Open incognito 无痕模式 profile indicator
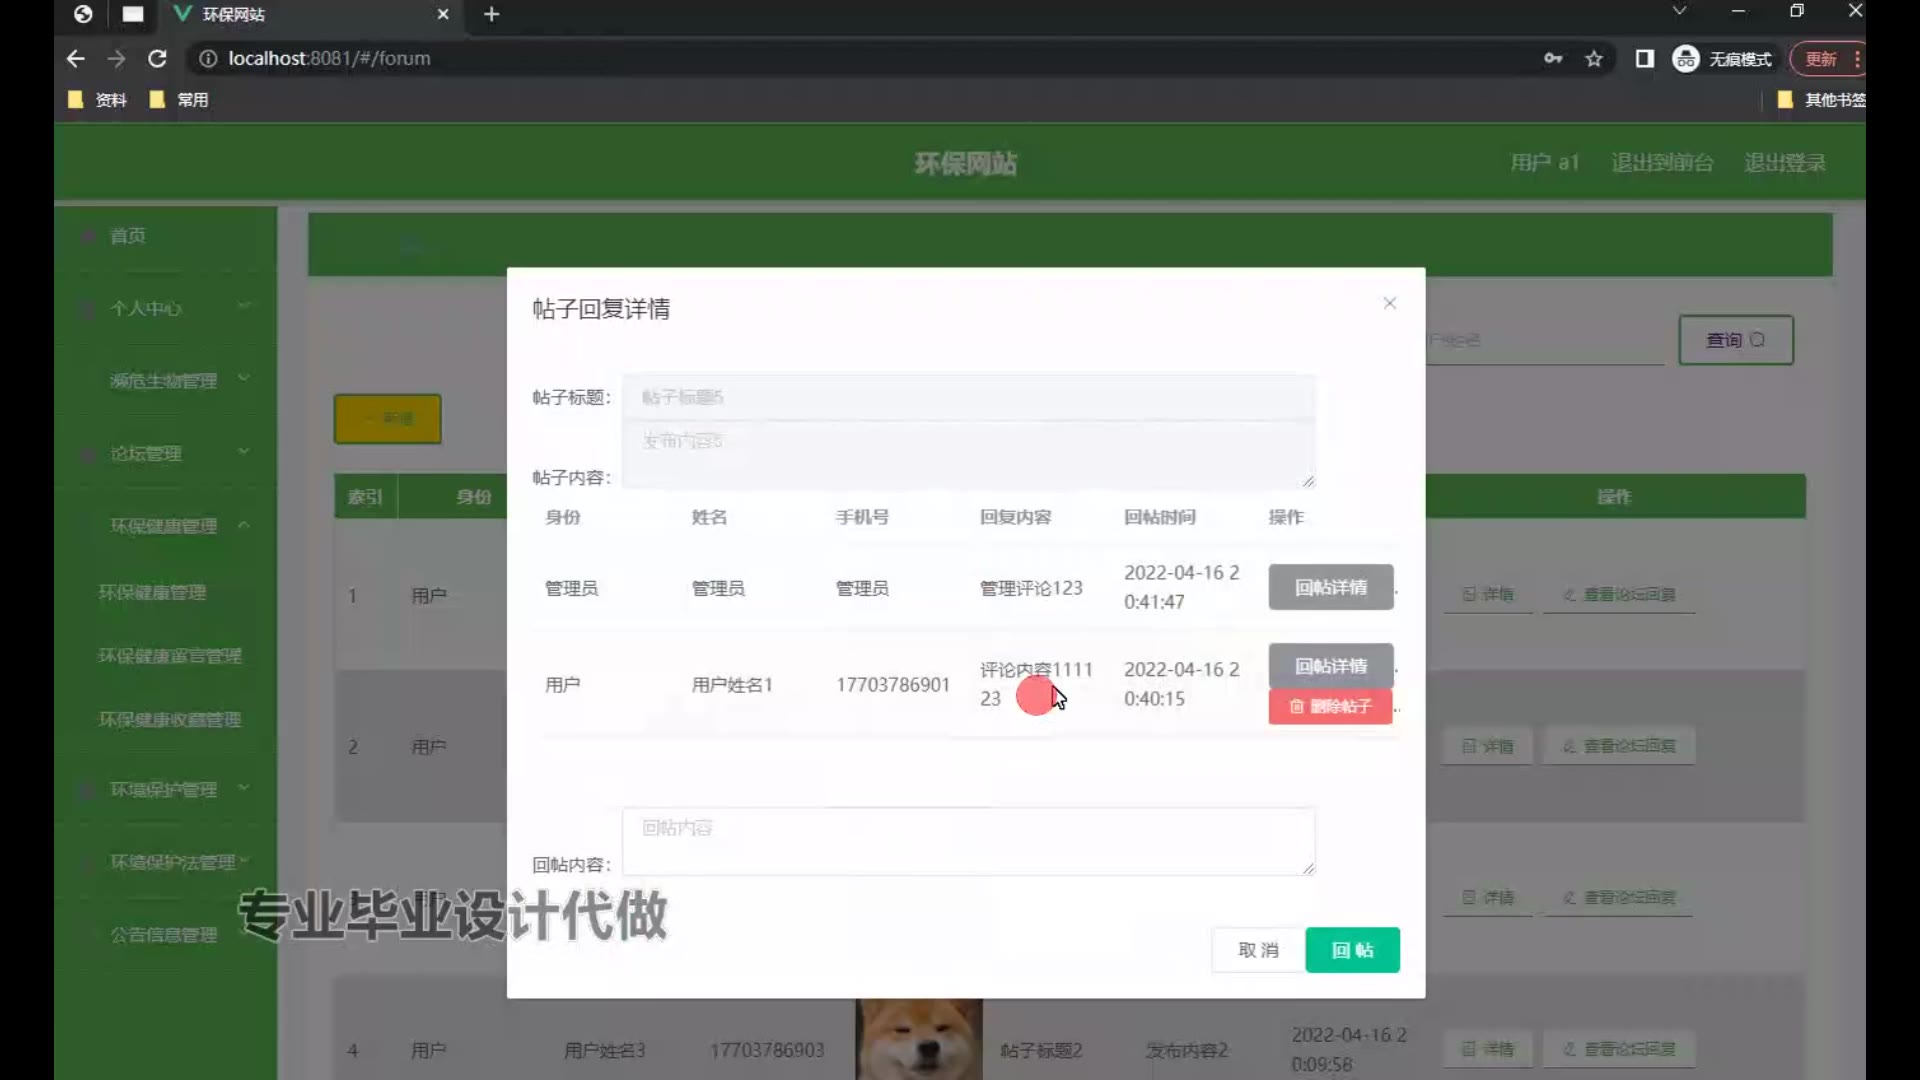The height and width of the screenshot is (1080, 1920). (1722, 59)
